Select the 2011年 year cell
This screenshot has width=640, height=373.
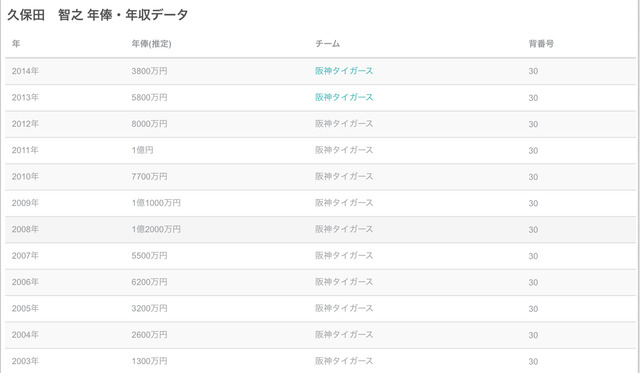click(25, 150)
